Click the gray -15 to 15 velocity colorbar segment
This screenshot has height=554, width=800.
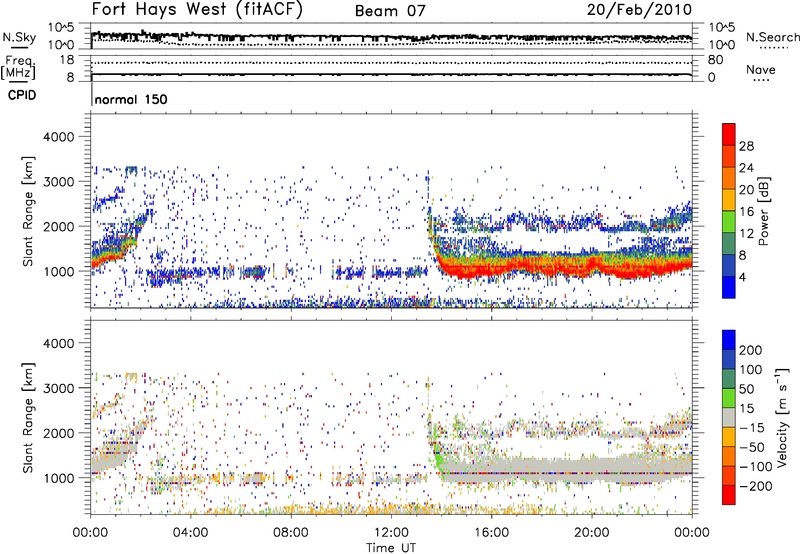729,417
